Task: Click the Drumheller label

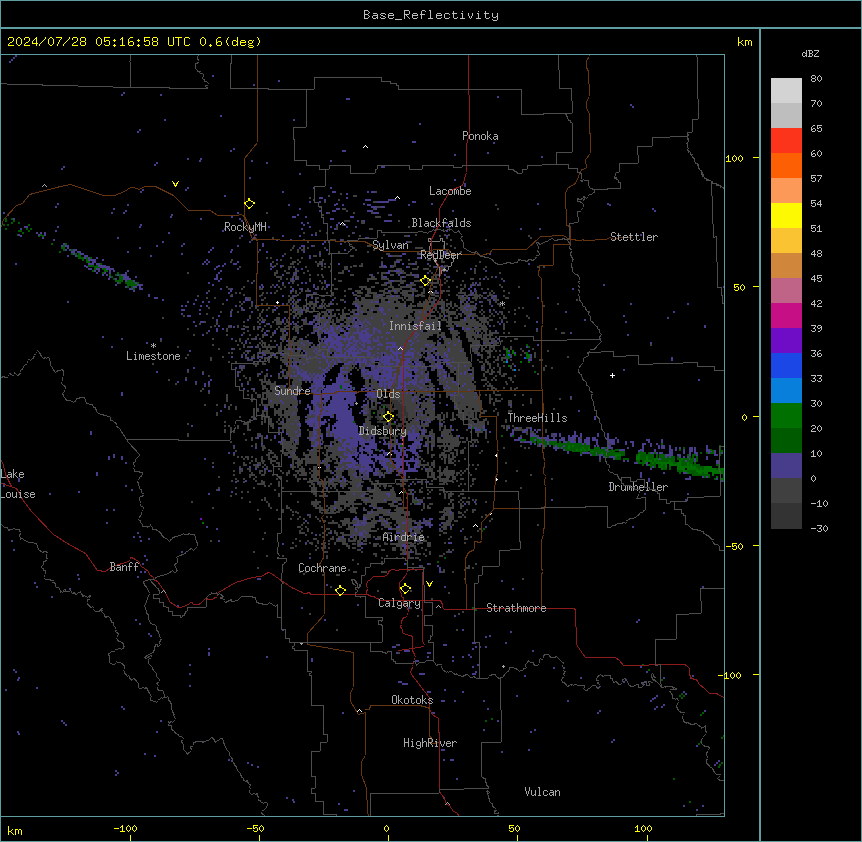Action: coord(638,487)
